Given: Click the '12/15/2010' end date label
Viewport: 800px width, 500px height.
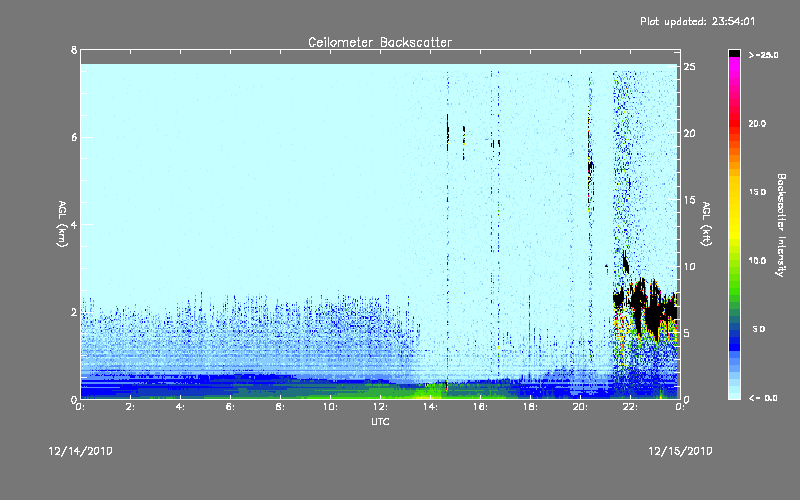Looking at the screenshot, I should 680,451.
